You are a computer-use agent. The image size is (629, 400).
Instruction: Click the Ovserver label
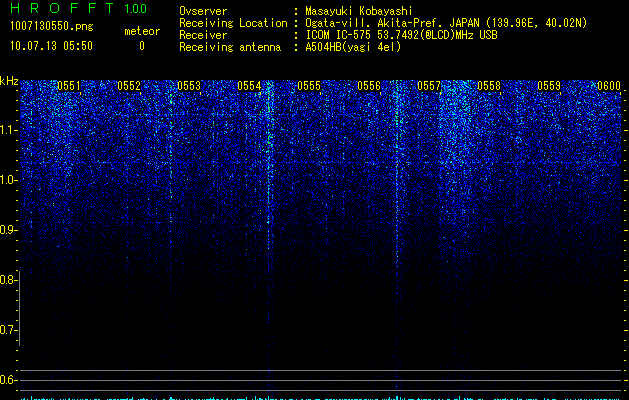(203, 11)
